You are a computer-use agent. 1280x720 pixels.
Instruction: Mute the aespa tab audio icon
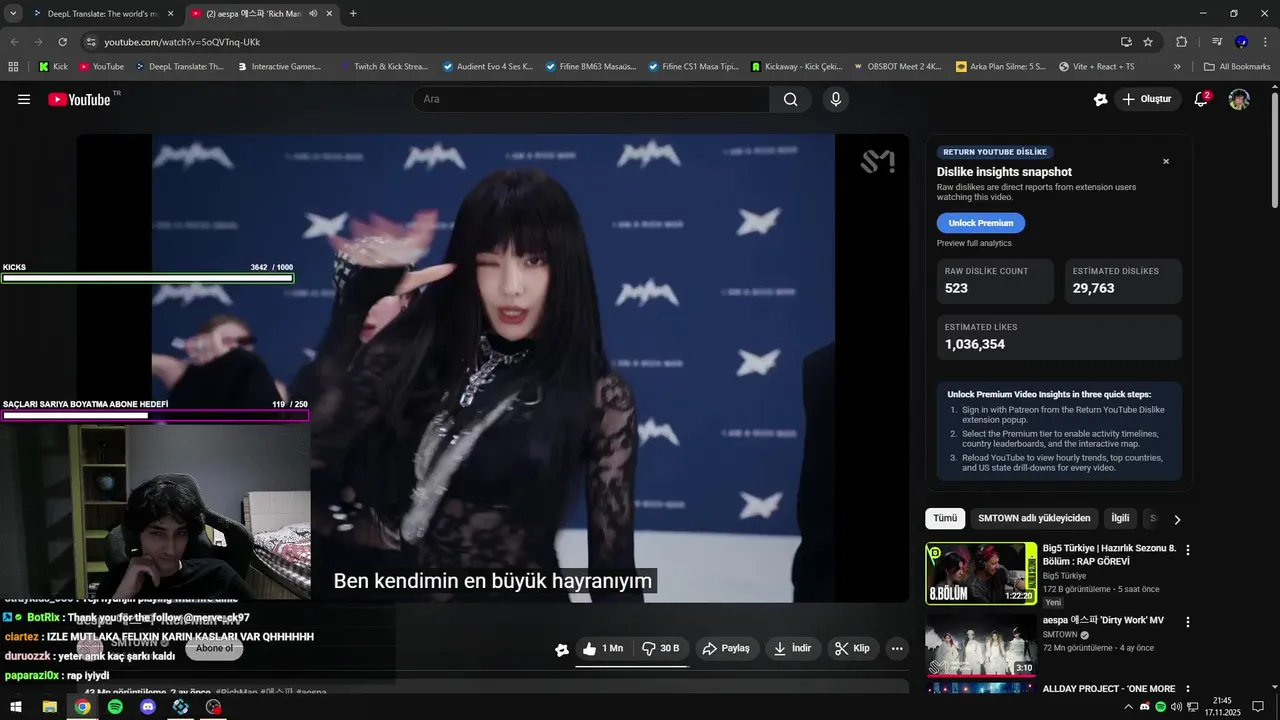coord(313,14)
